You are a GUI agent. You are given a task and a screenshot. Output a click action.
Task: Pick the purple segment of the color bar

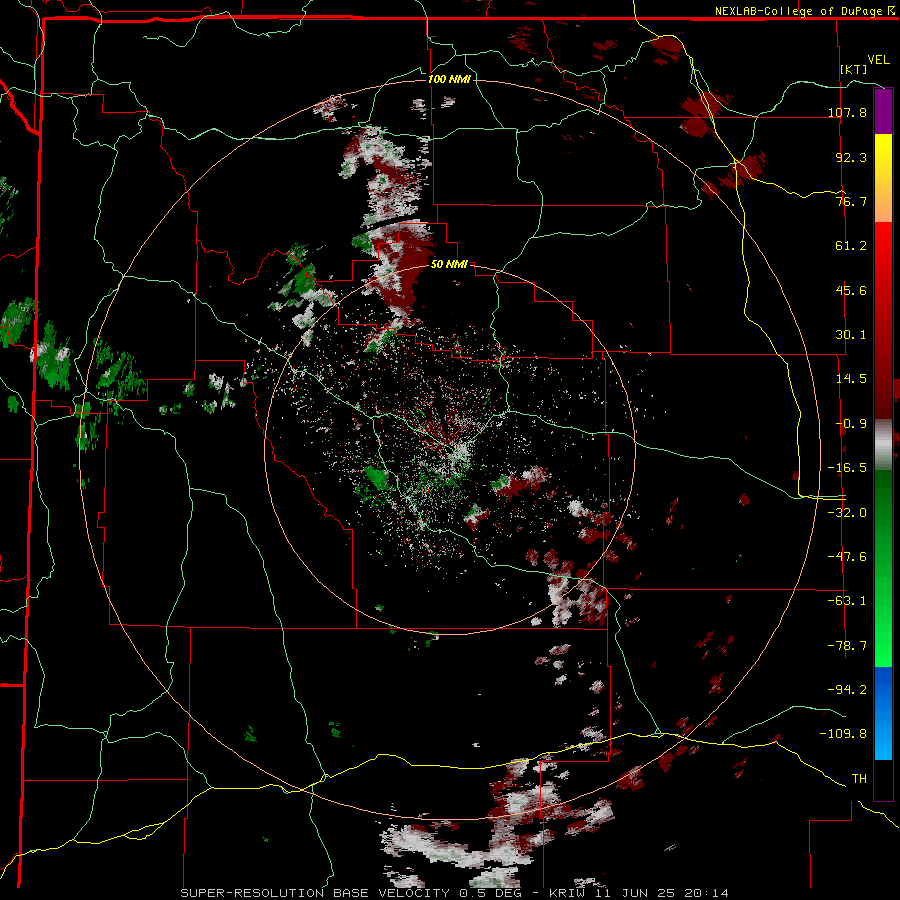tap(883, 112)
